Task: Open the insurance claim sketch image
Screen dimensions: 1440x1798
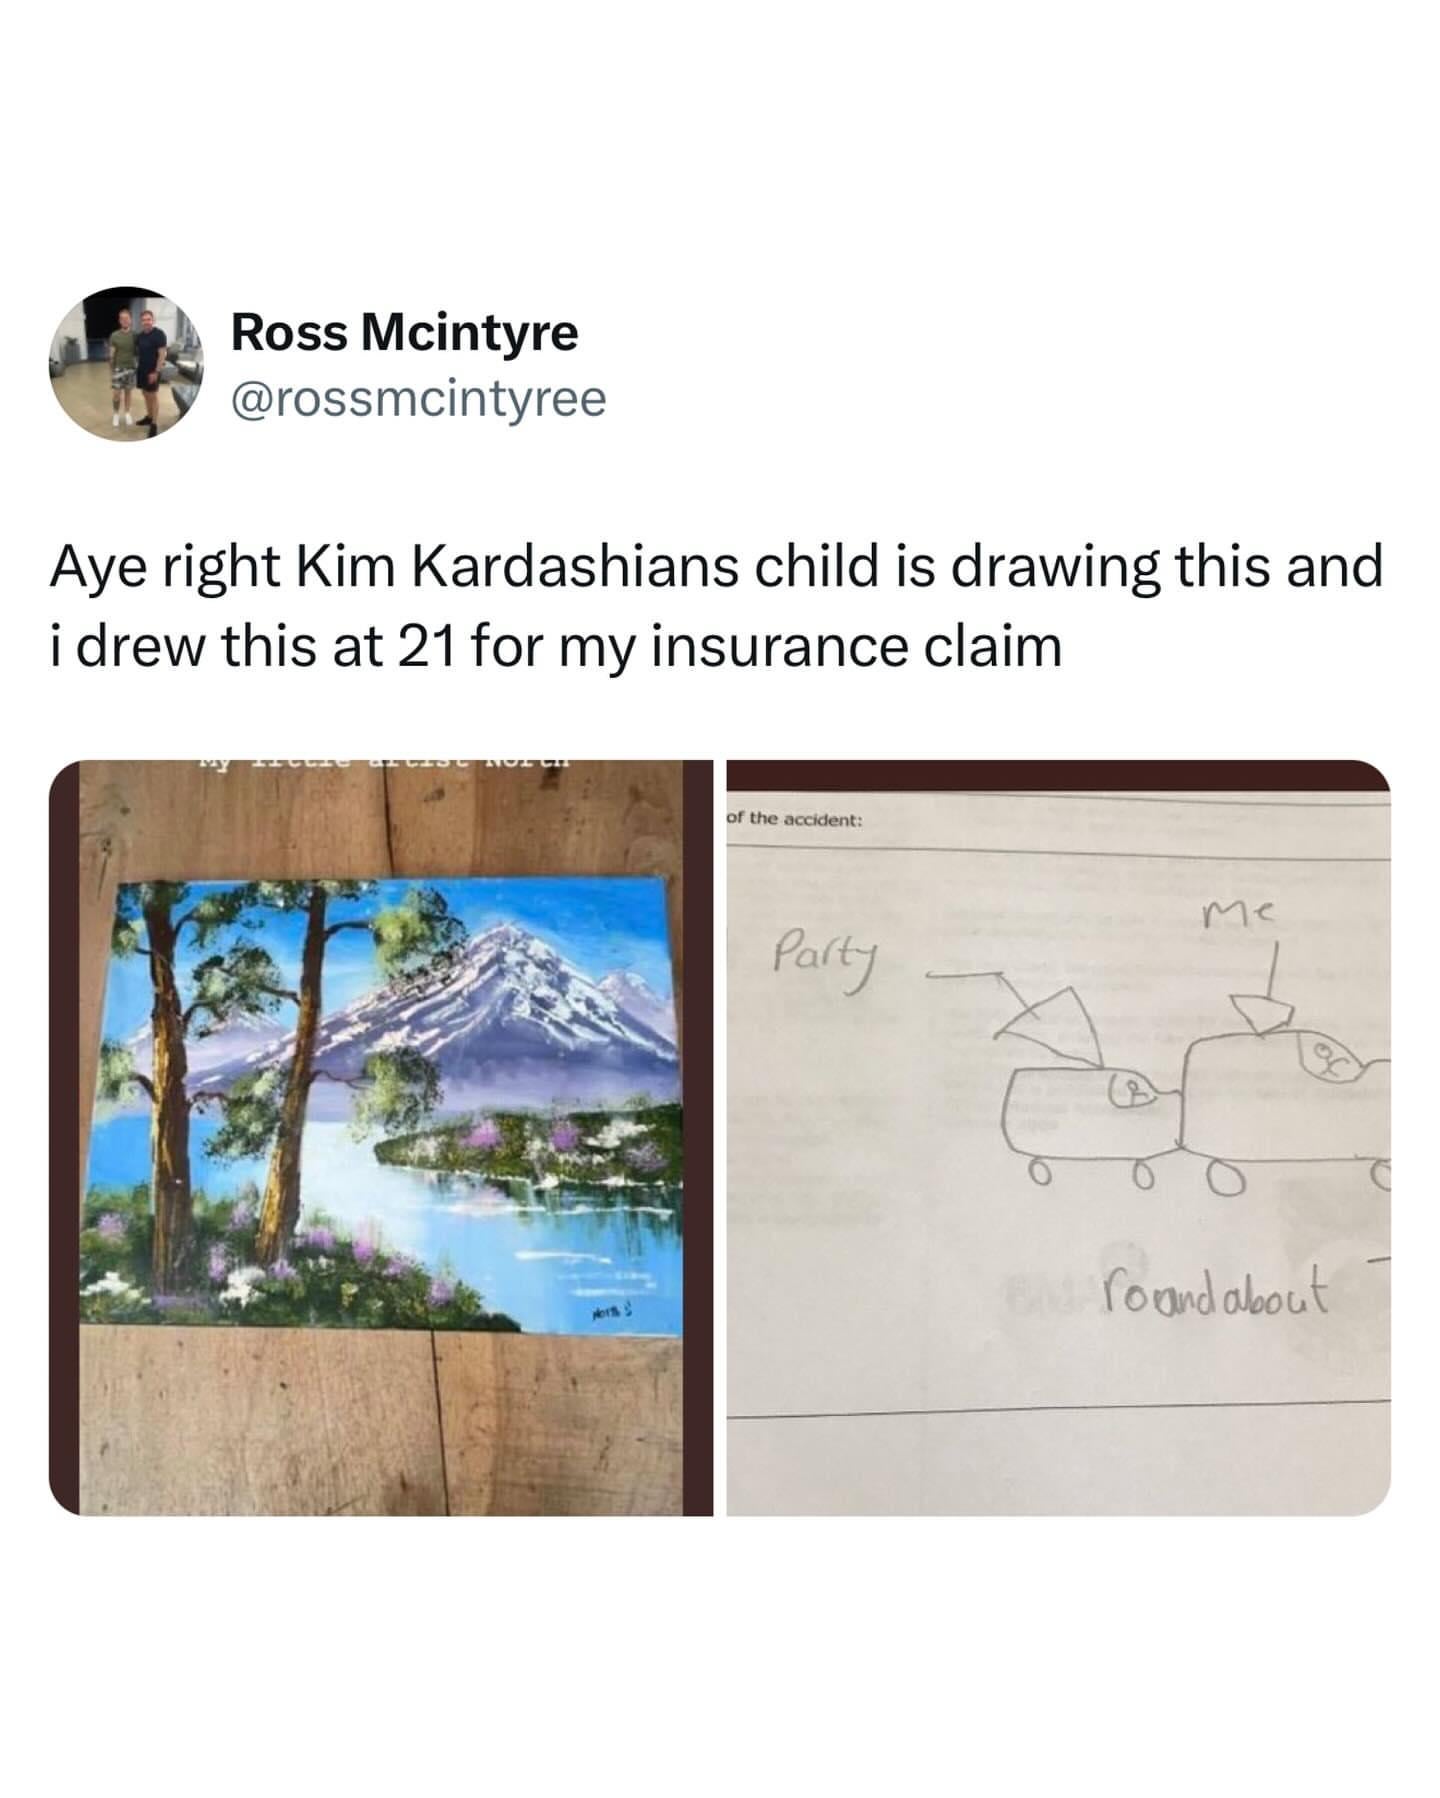Action: [x=1058, y=1137]
